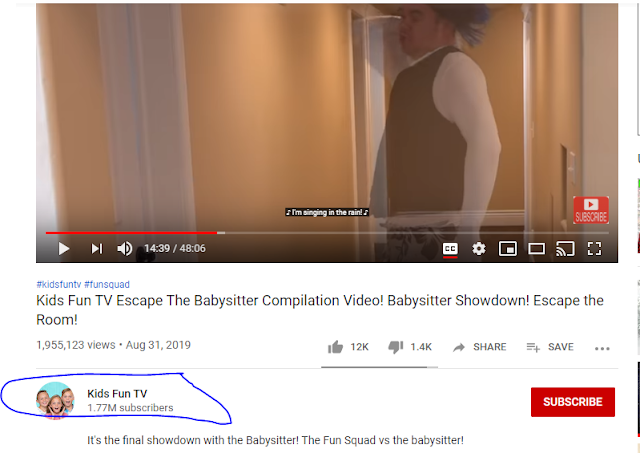Skip to the next video
The width and height of the screenshot is (640, 453).
[97, 249]
